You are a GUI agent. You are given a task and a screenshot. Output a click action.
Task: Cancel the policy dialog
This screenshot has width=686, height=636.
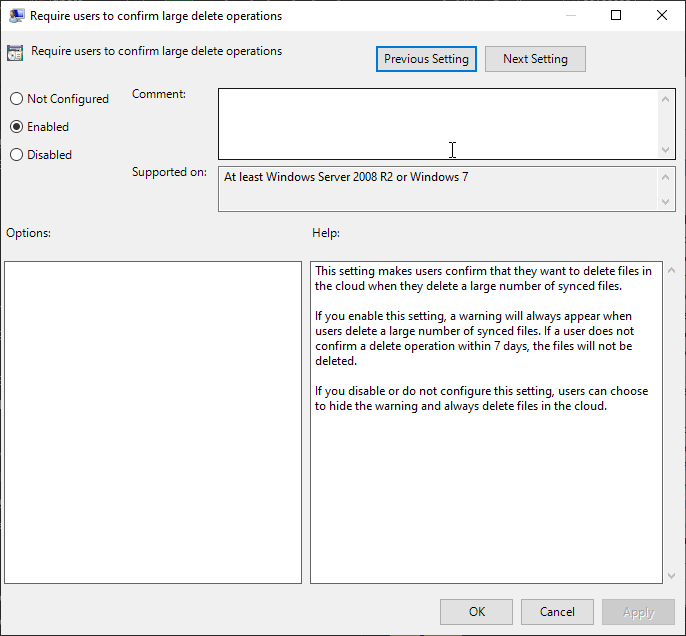tap(557, 612)
